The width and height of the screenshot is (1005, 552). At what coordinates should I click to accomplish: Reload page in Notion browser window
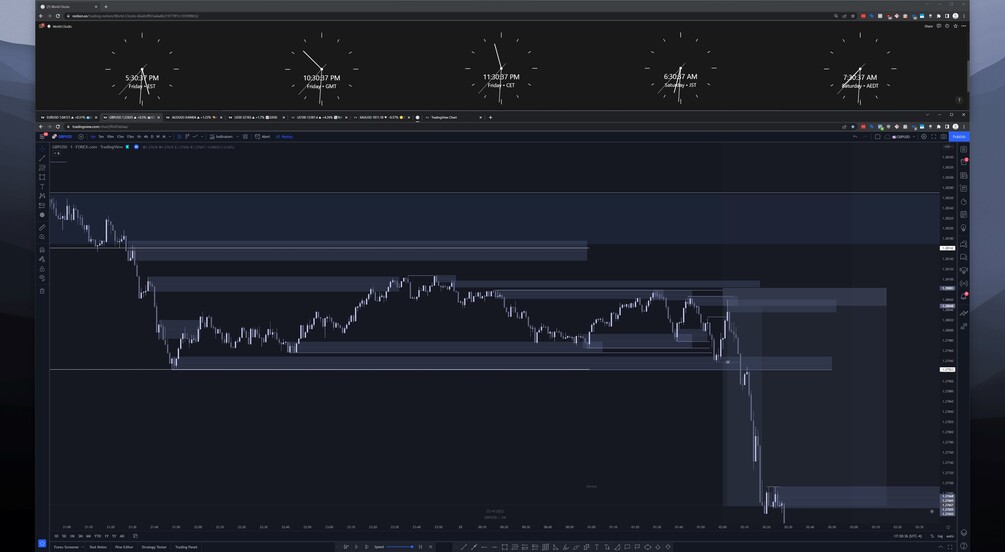click(x=58, y=15)
